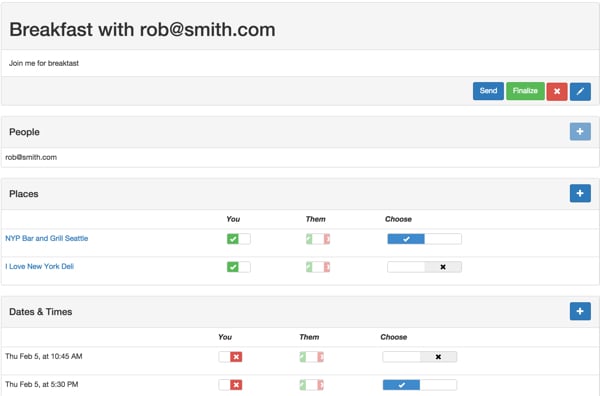Toggle Them switch for Thu Feb 5 5:30 PM
This screenshot has width=600, height=396.
pos(311,385)
